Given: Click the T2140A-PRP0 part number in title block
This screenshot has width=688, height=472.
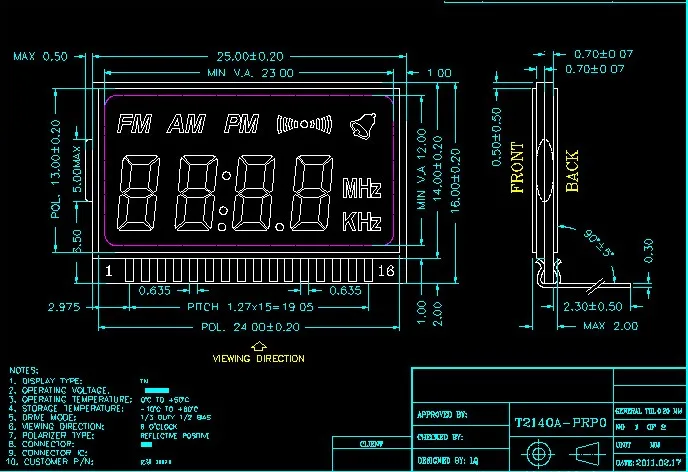Looking at the screenshot, I should 560,423.
